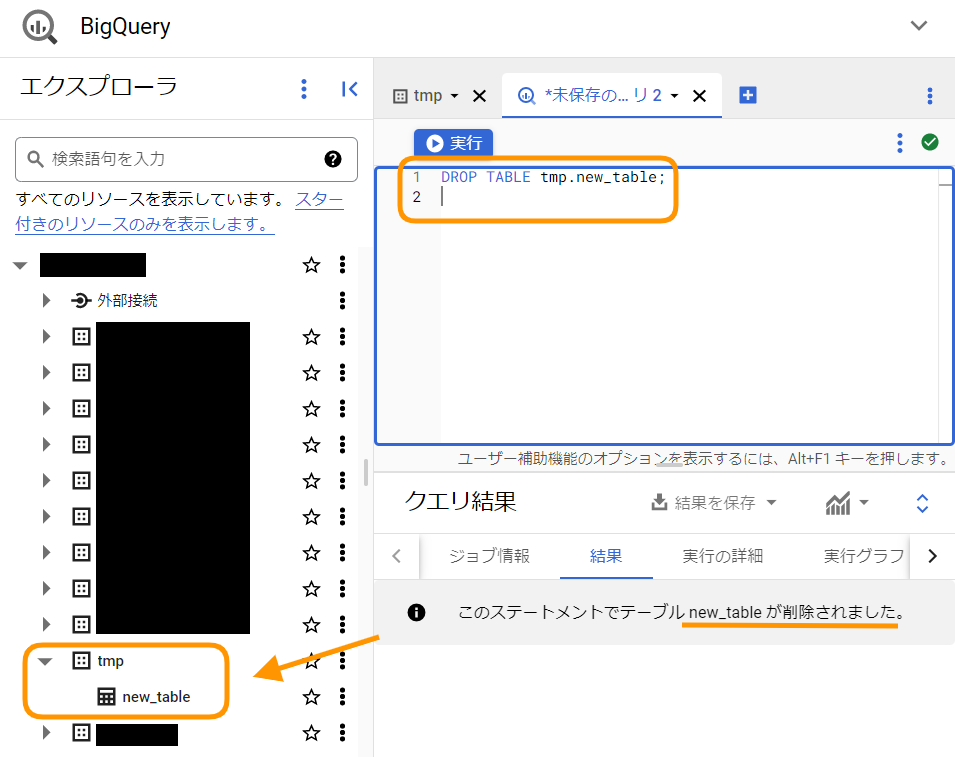Click the search help question mark icon
Screen dimensions: 955x757
pos(333,159)
